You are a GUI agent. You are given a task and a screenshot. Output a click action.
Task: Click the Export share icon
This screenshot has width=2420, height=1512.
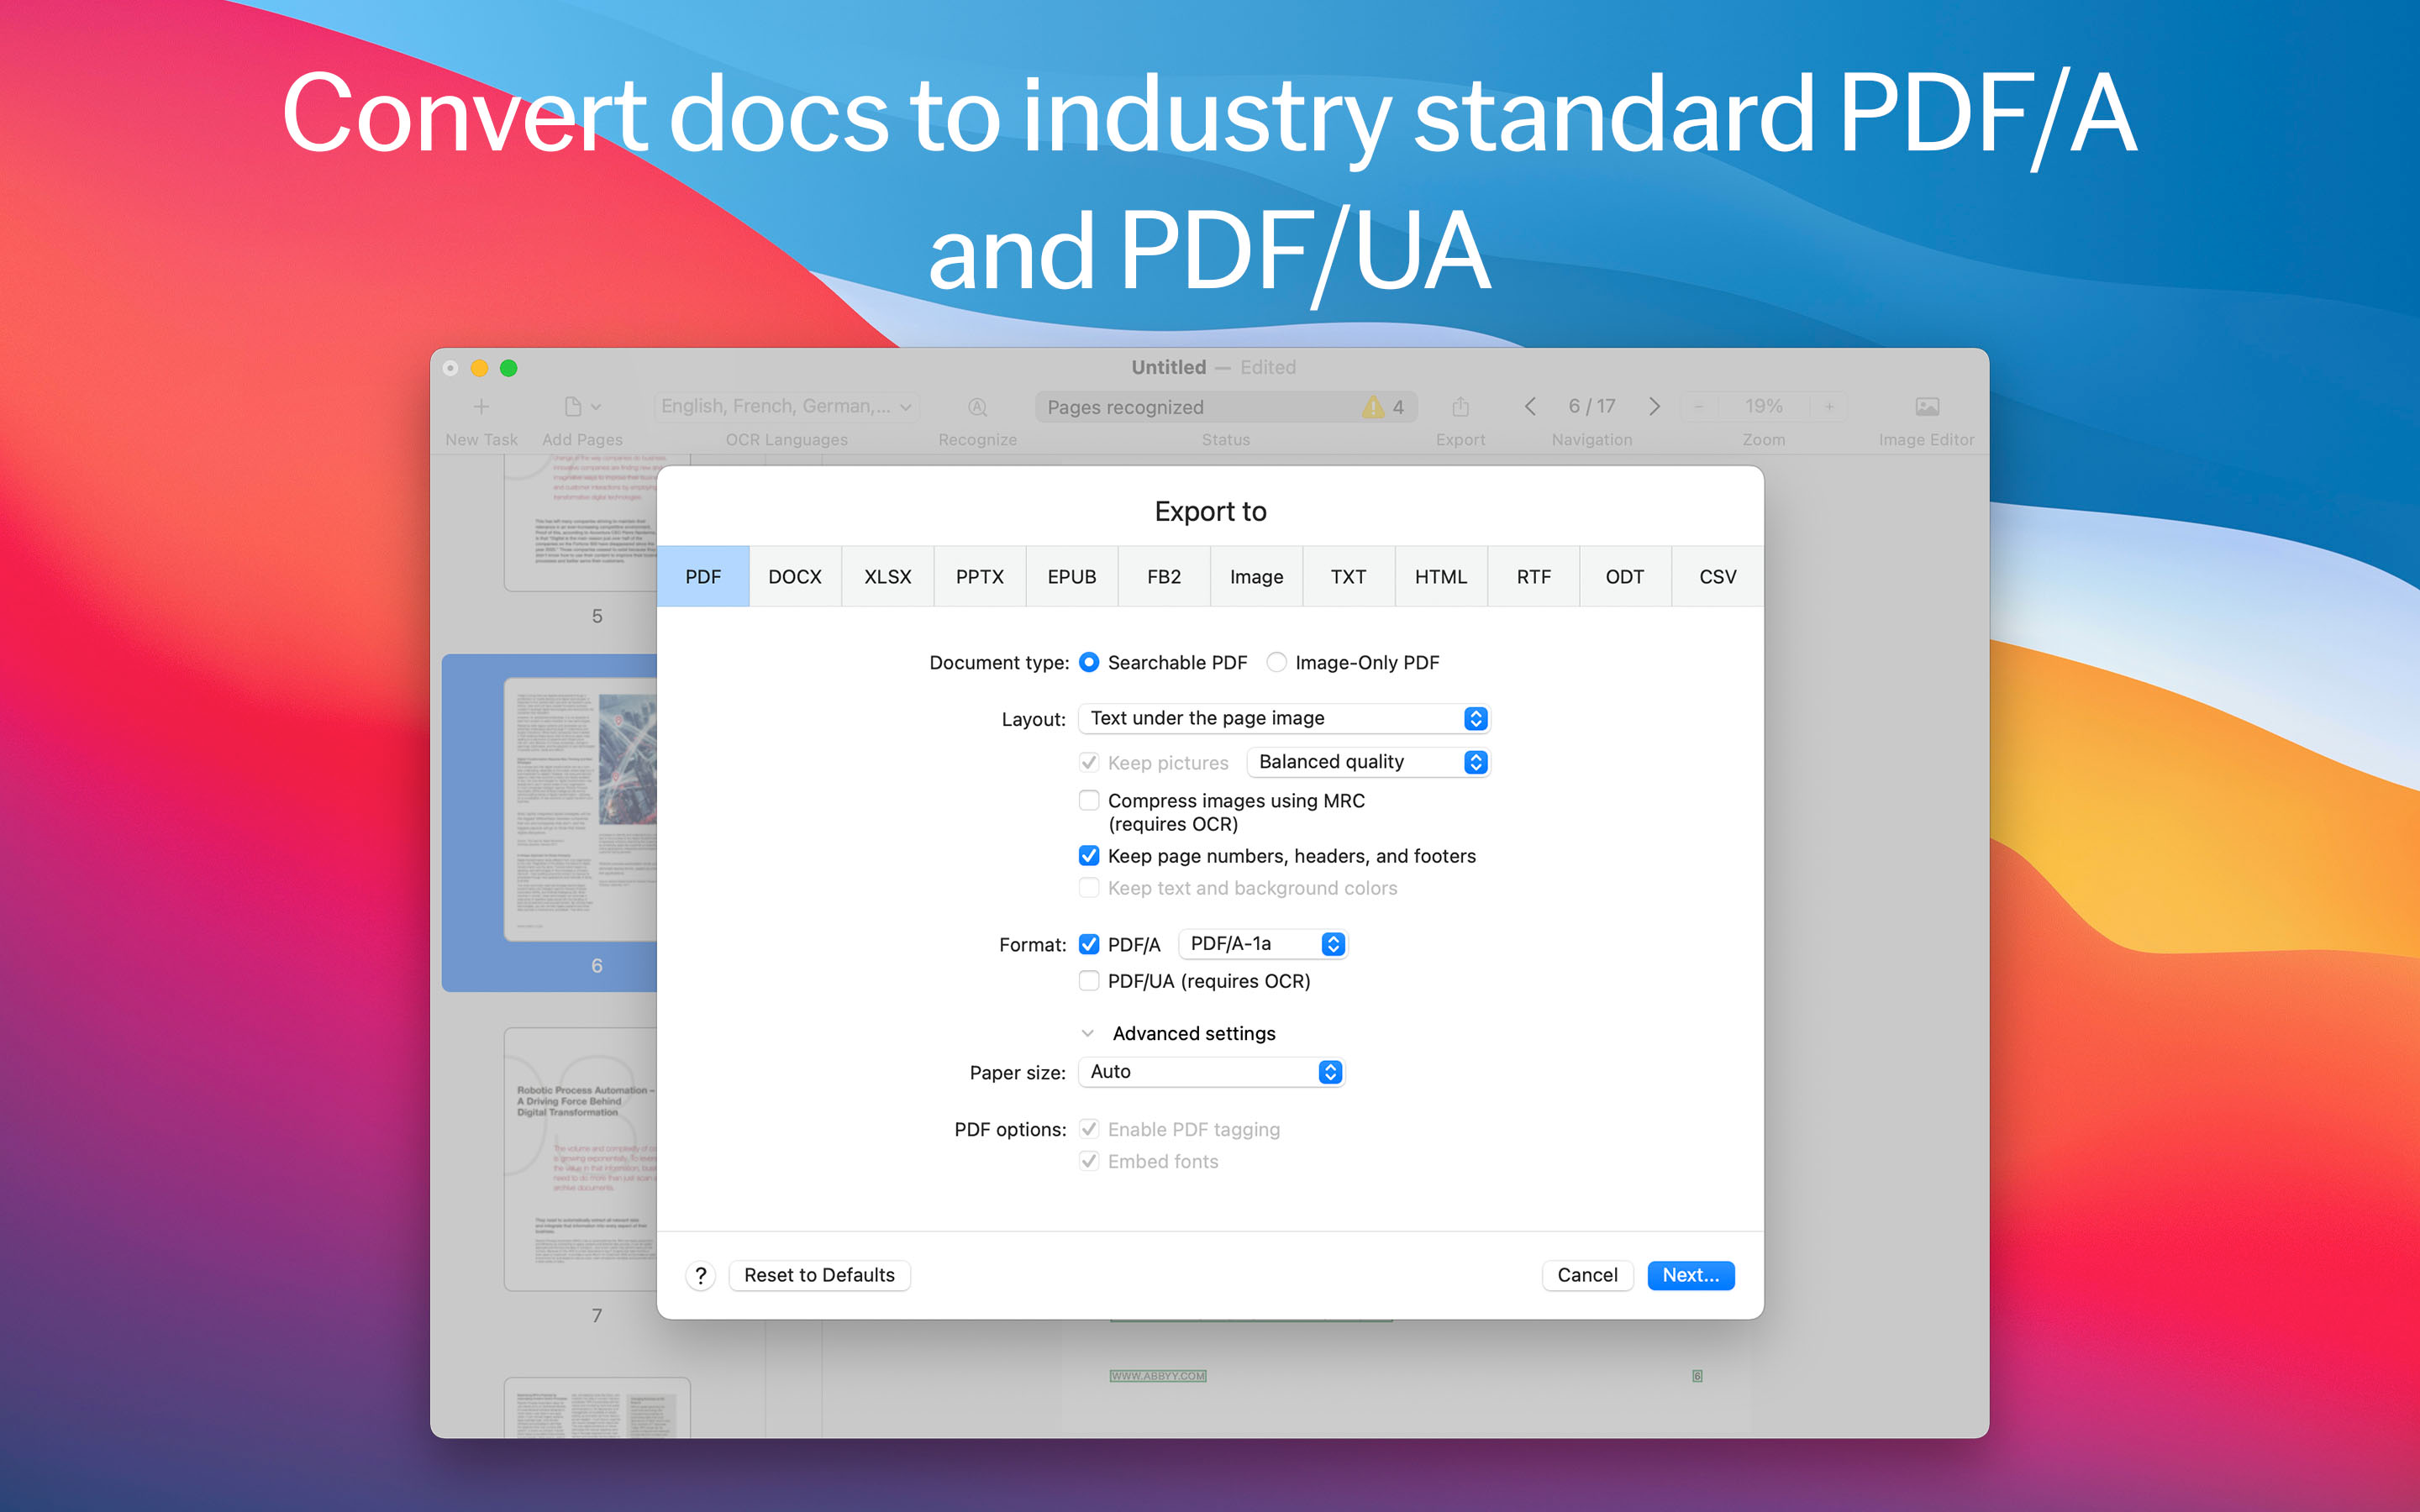click(x=1460, y=406)
